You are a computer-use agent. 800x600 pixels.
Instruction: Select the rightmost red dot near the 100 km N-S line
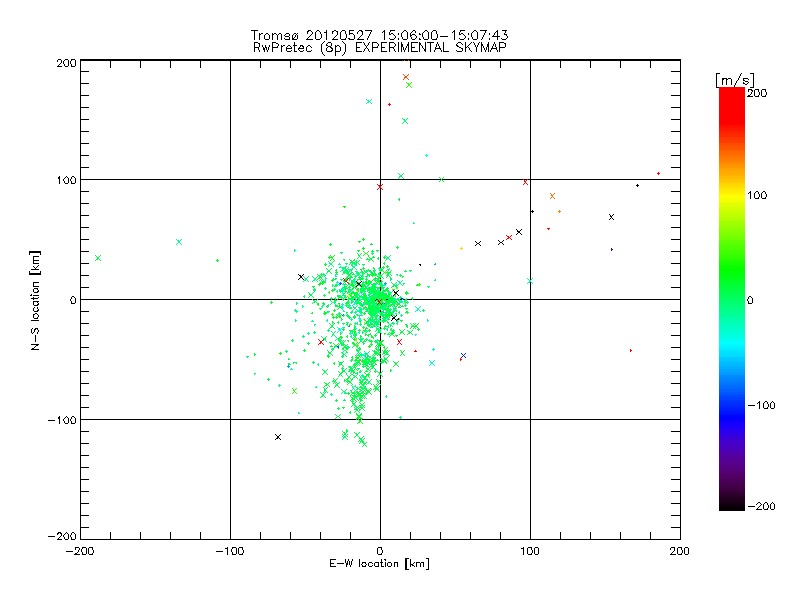(659, 174)
